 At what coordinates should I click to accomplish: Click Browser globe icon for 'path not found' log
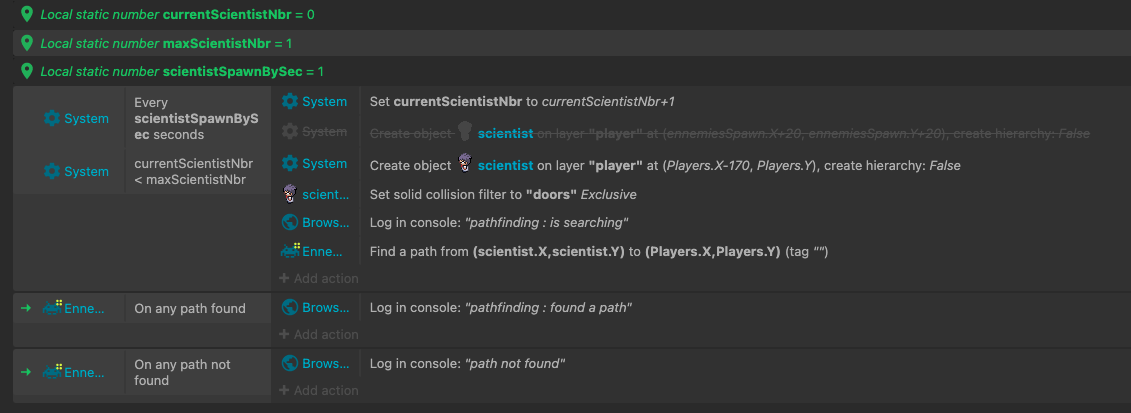pyautogui.click(x=290, y=364)
